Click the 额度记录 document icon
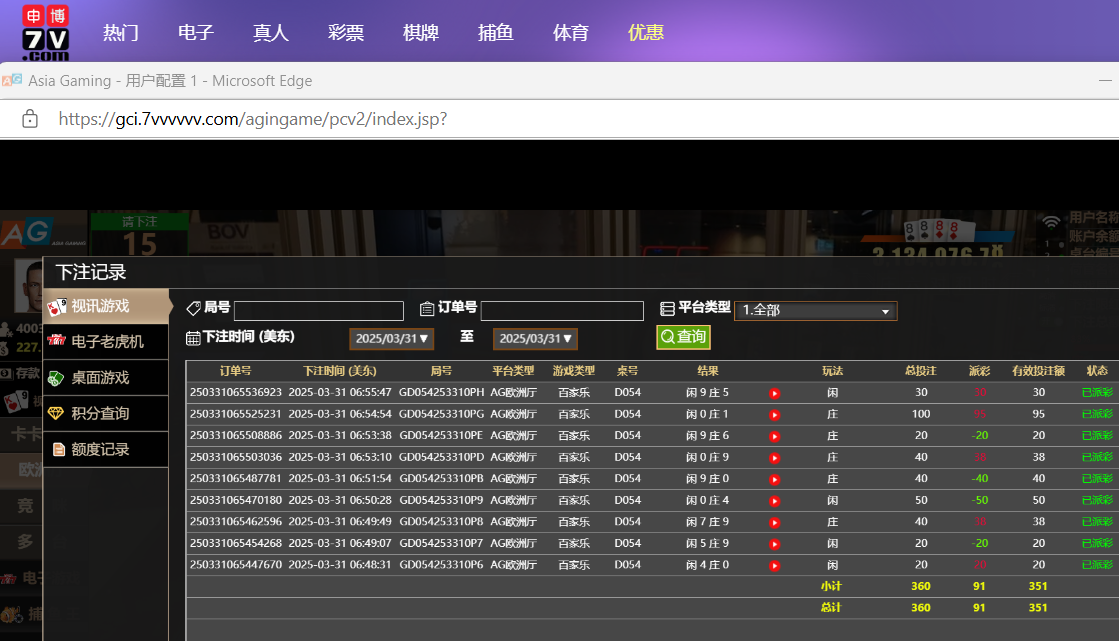 pyautogui.click(x=59, y=449)
